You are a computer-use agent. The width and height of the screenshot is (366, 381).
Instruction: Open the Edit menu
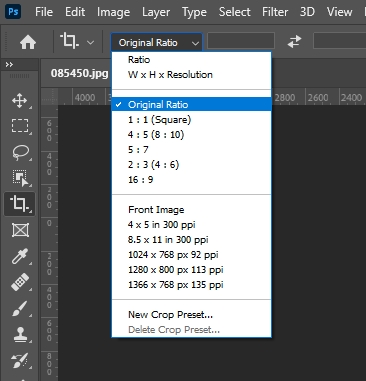[x=75, y=12]
